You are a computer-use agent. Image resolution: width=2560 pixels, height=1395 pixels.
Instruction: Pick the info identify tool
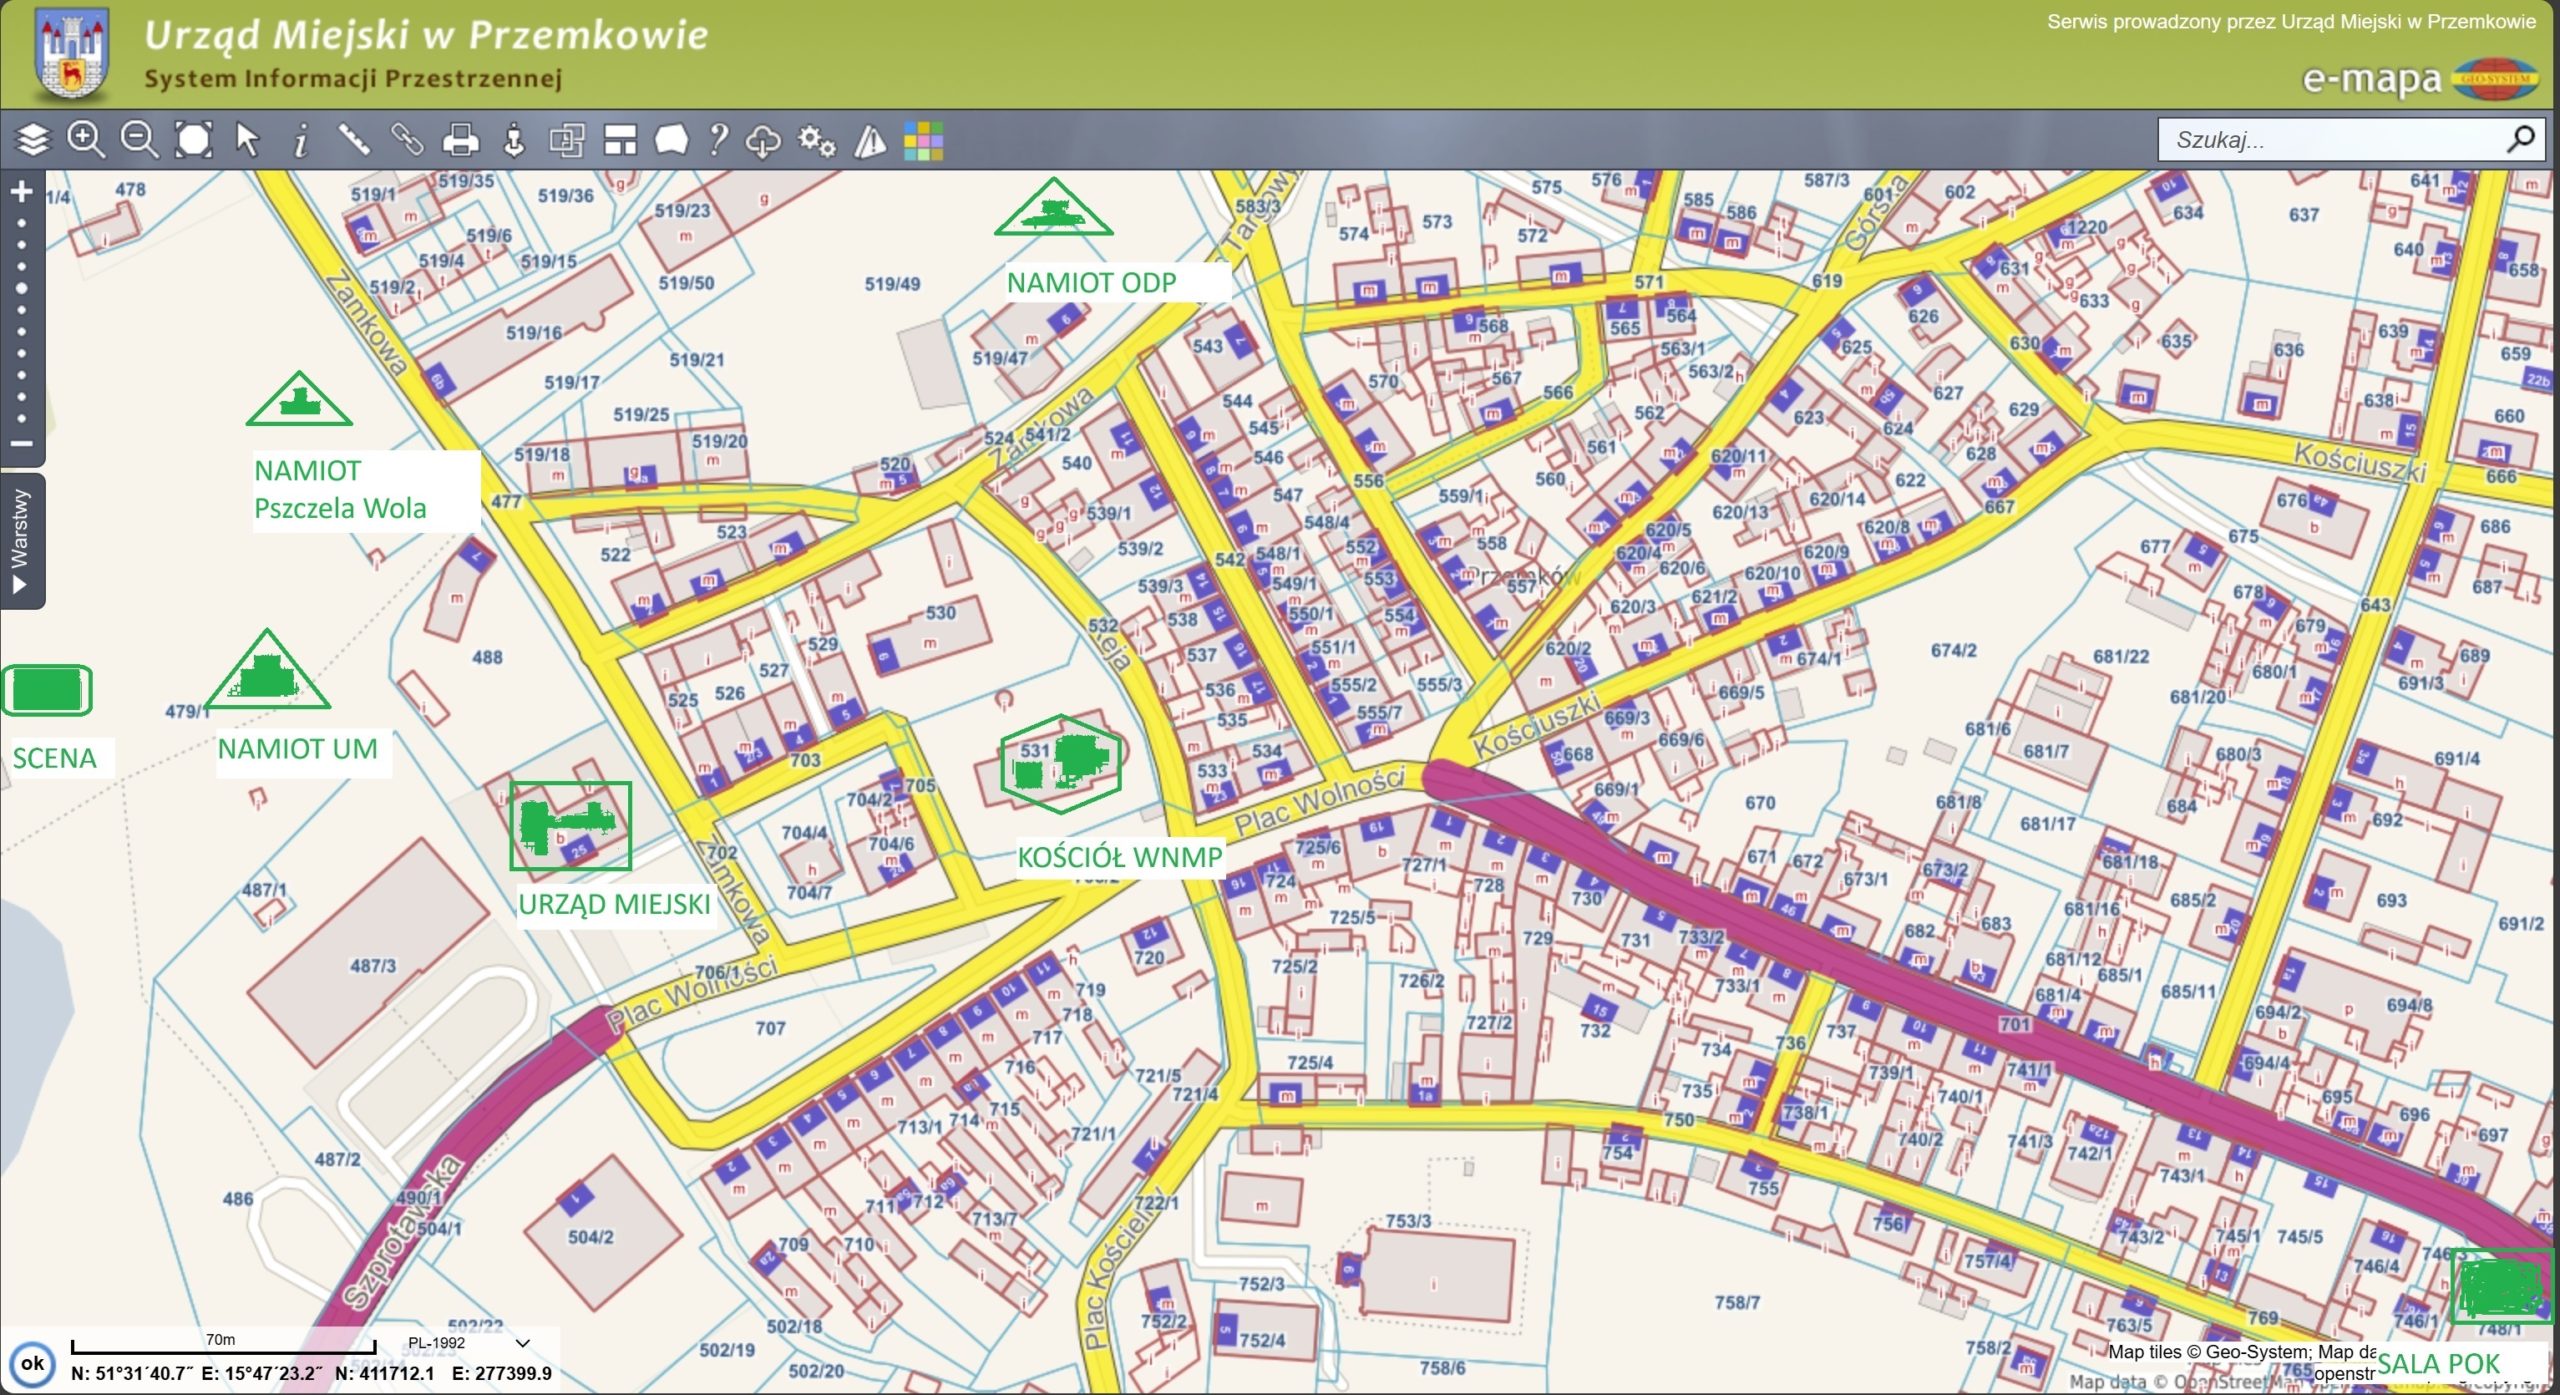300,141
